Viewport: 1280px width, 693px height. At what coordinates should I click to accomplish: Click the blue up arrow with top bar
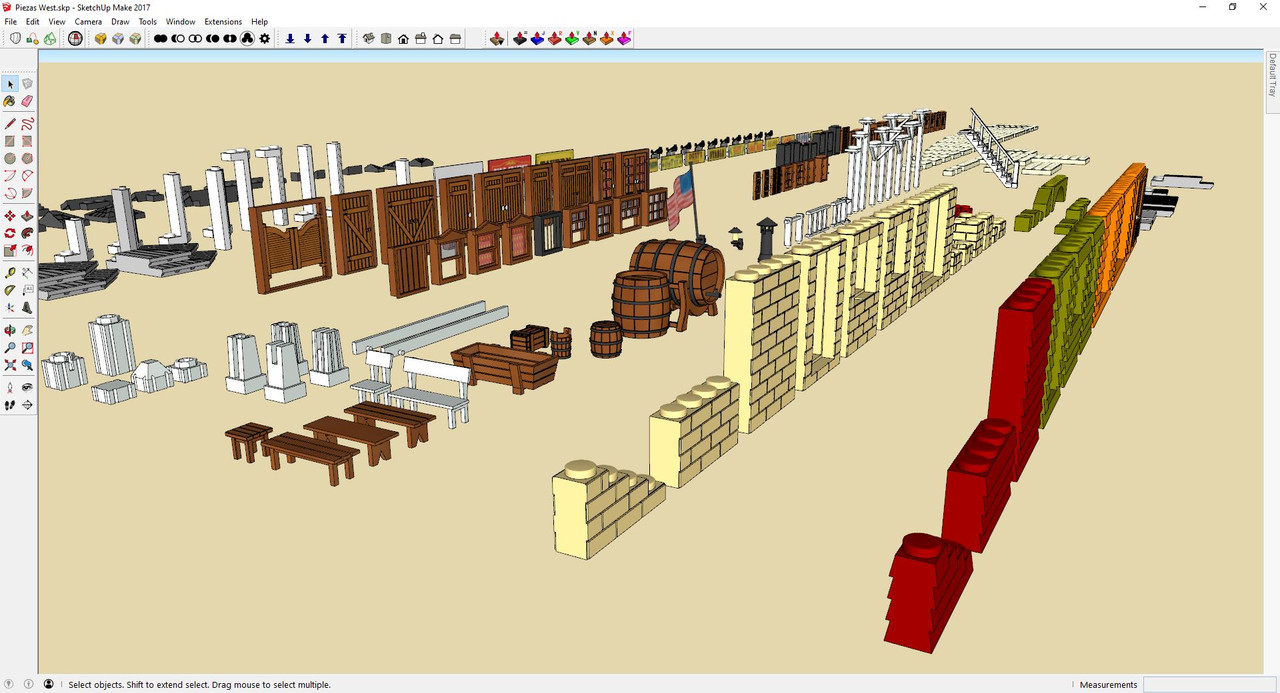342,39
